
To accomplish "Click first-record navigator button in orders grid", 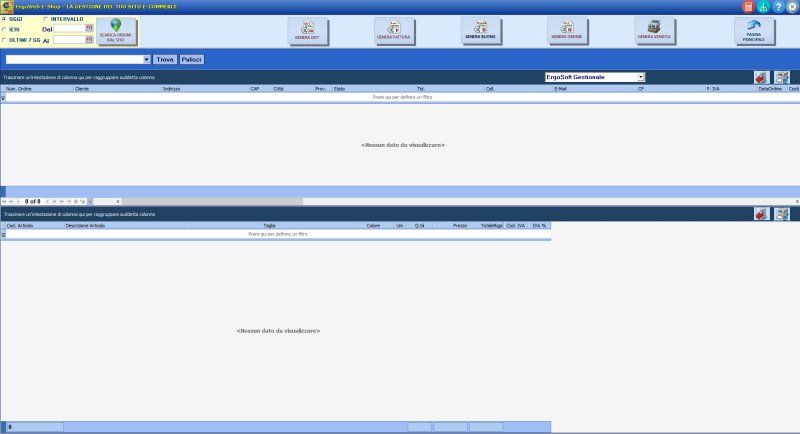I will click(4, 201).
